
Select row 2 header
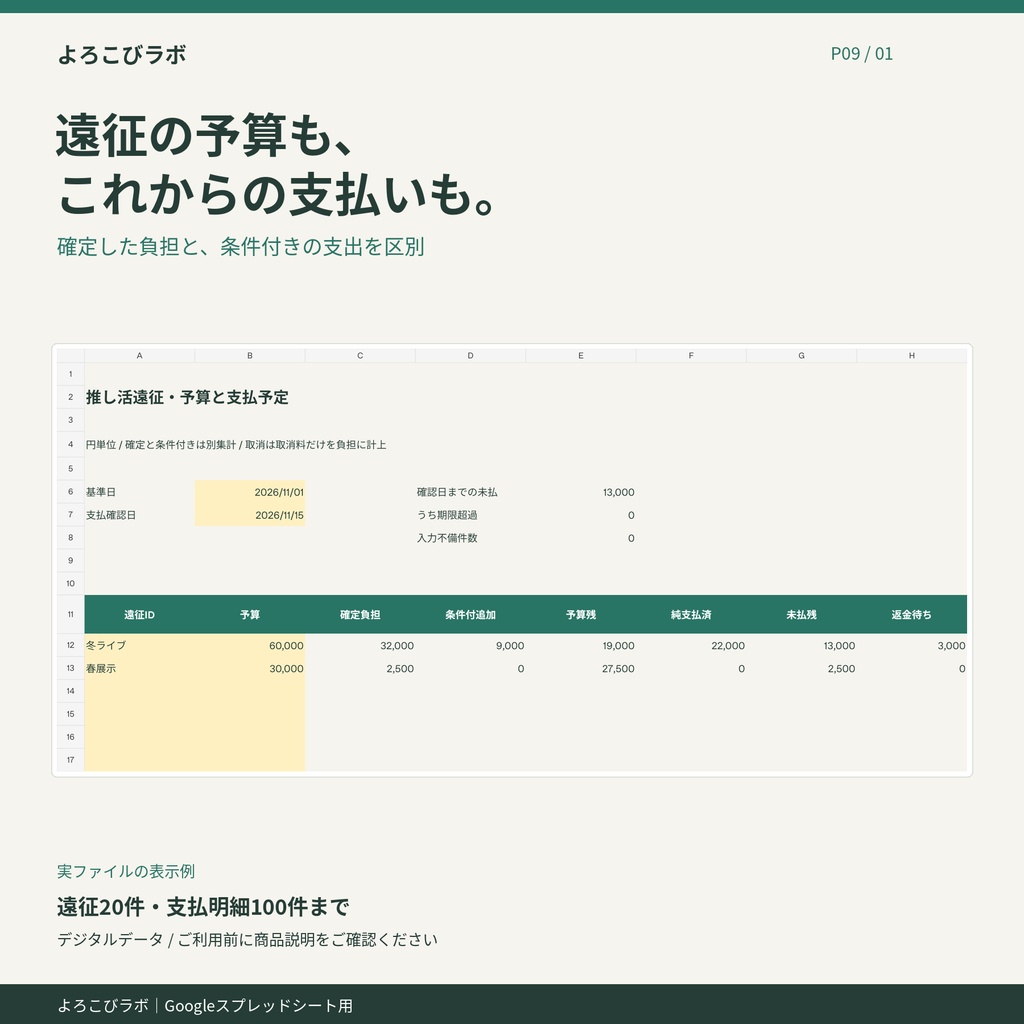[71, 397]
